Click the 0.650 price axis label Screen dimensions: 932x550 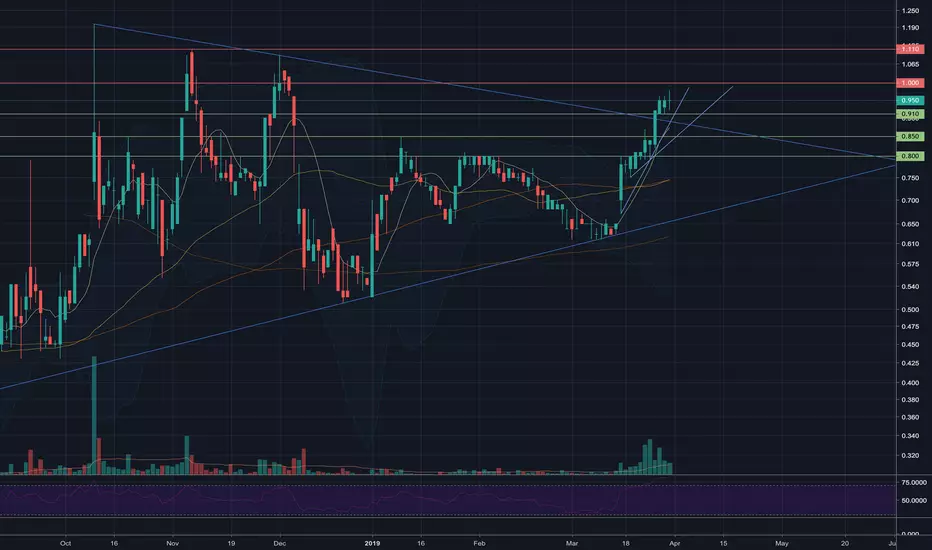coord(910,224)
